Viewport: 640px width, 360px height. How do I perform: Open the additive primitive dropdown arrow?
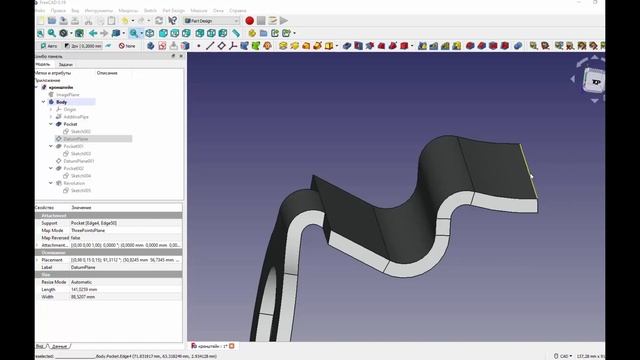pyautogui.click(x=336, y=46)
